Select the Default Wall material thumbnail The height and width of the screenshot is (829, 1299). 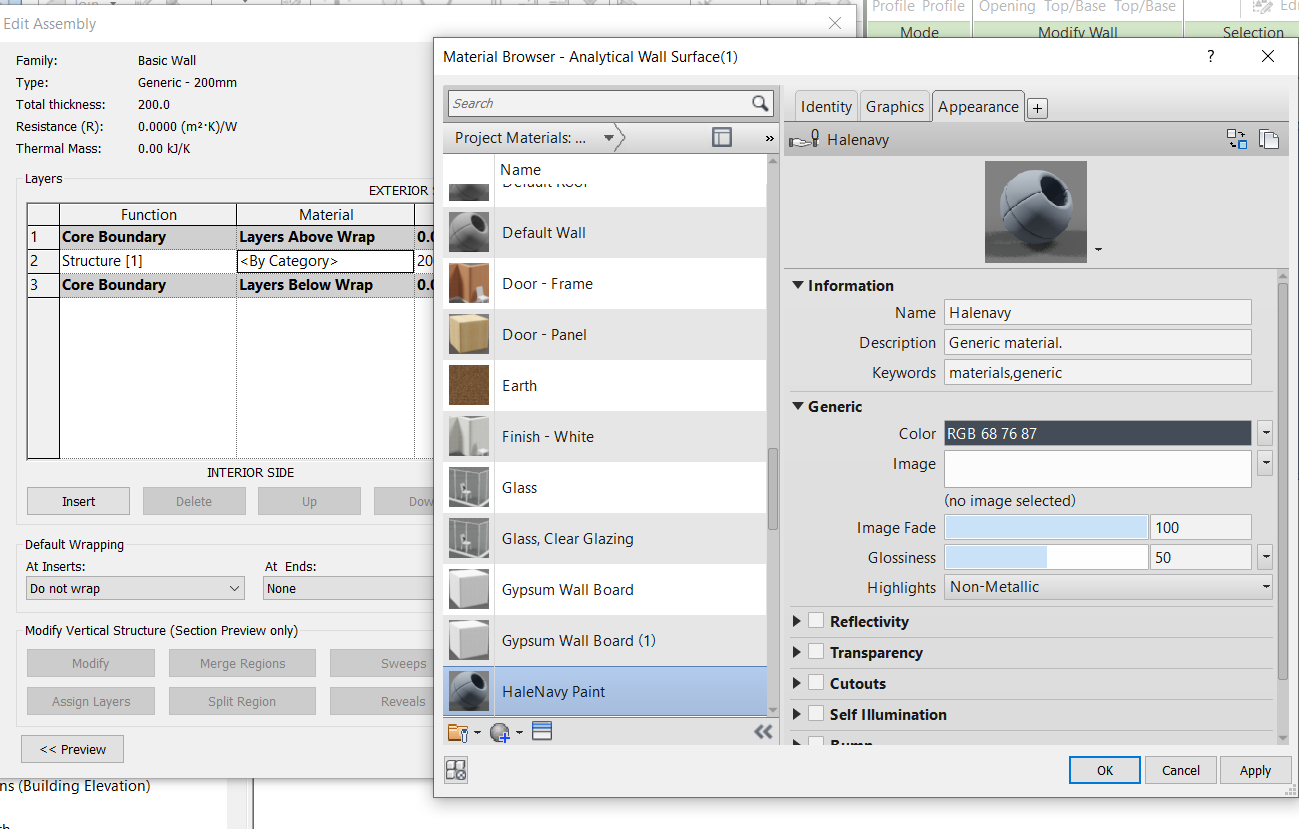coord(469,233)
